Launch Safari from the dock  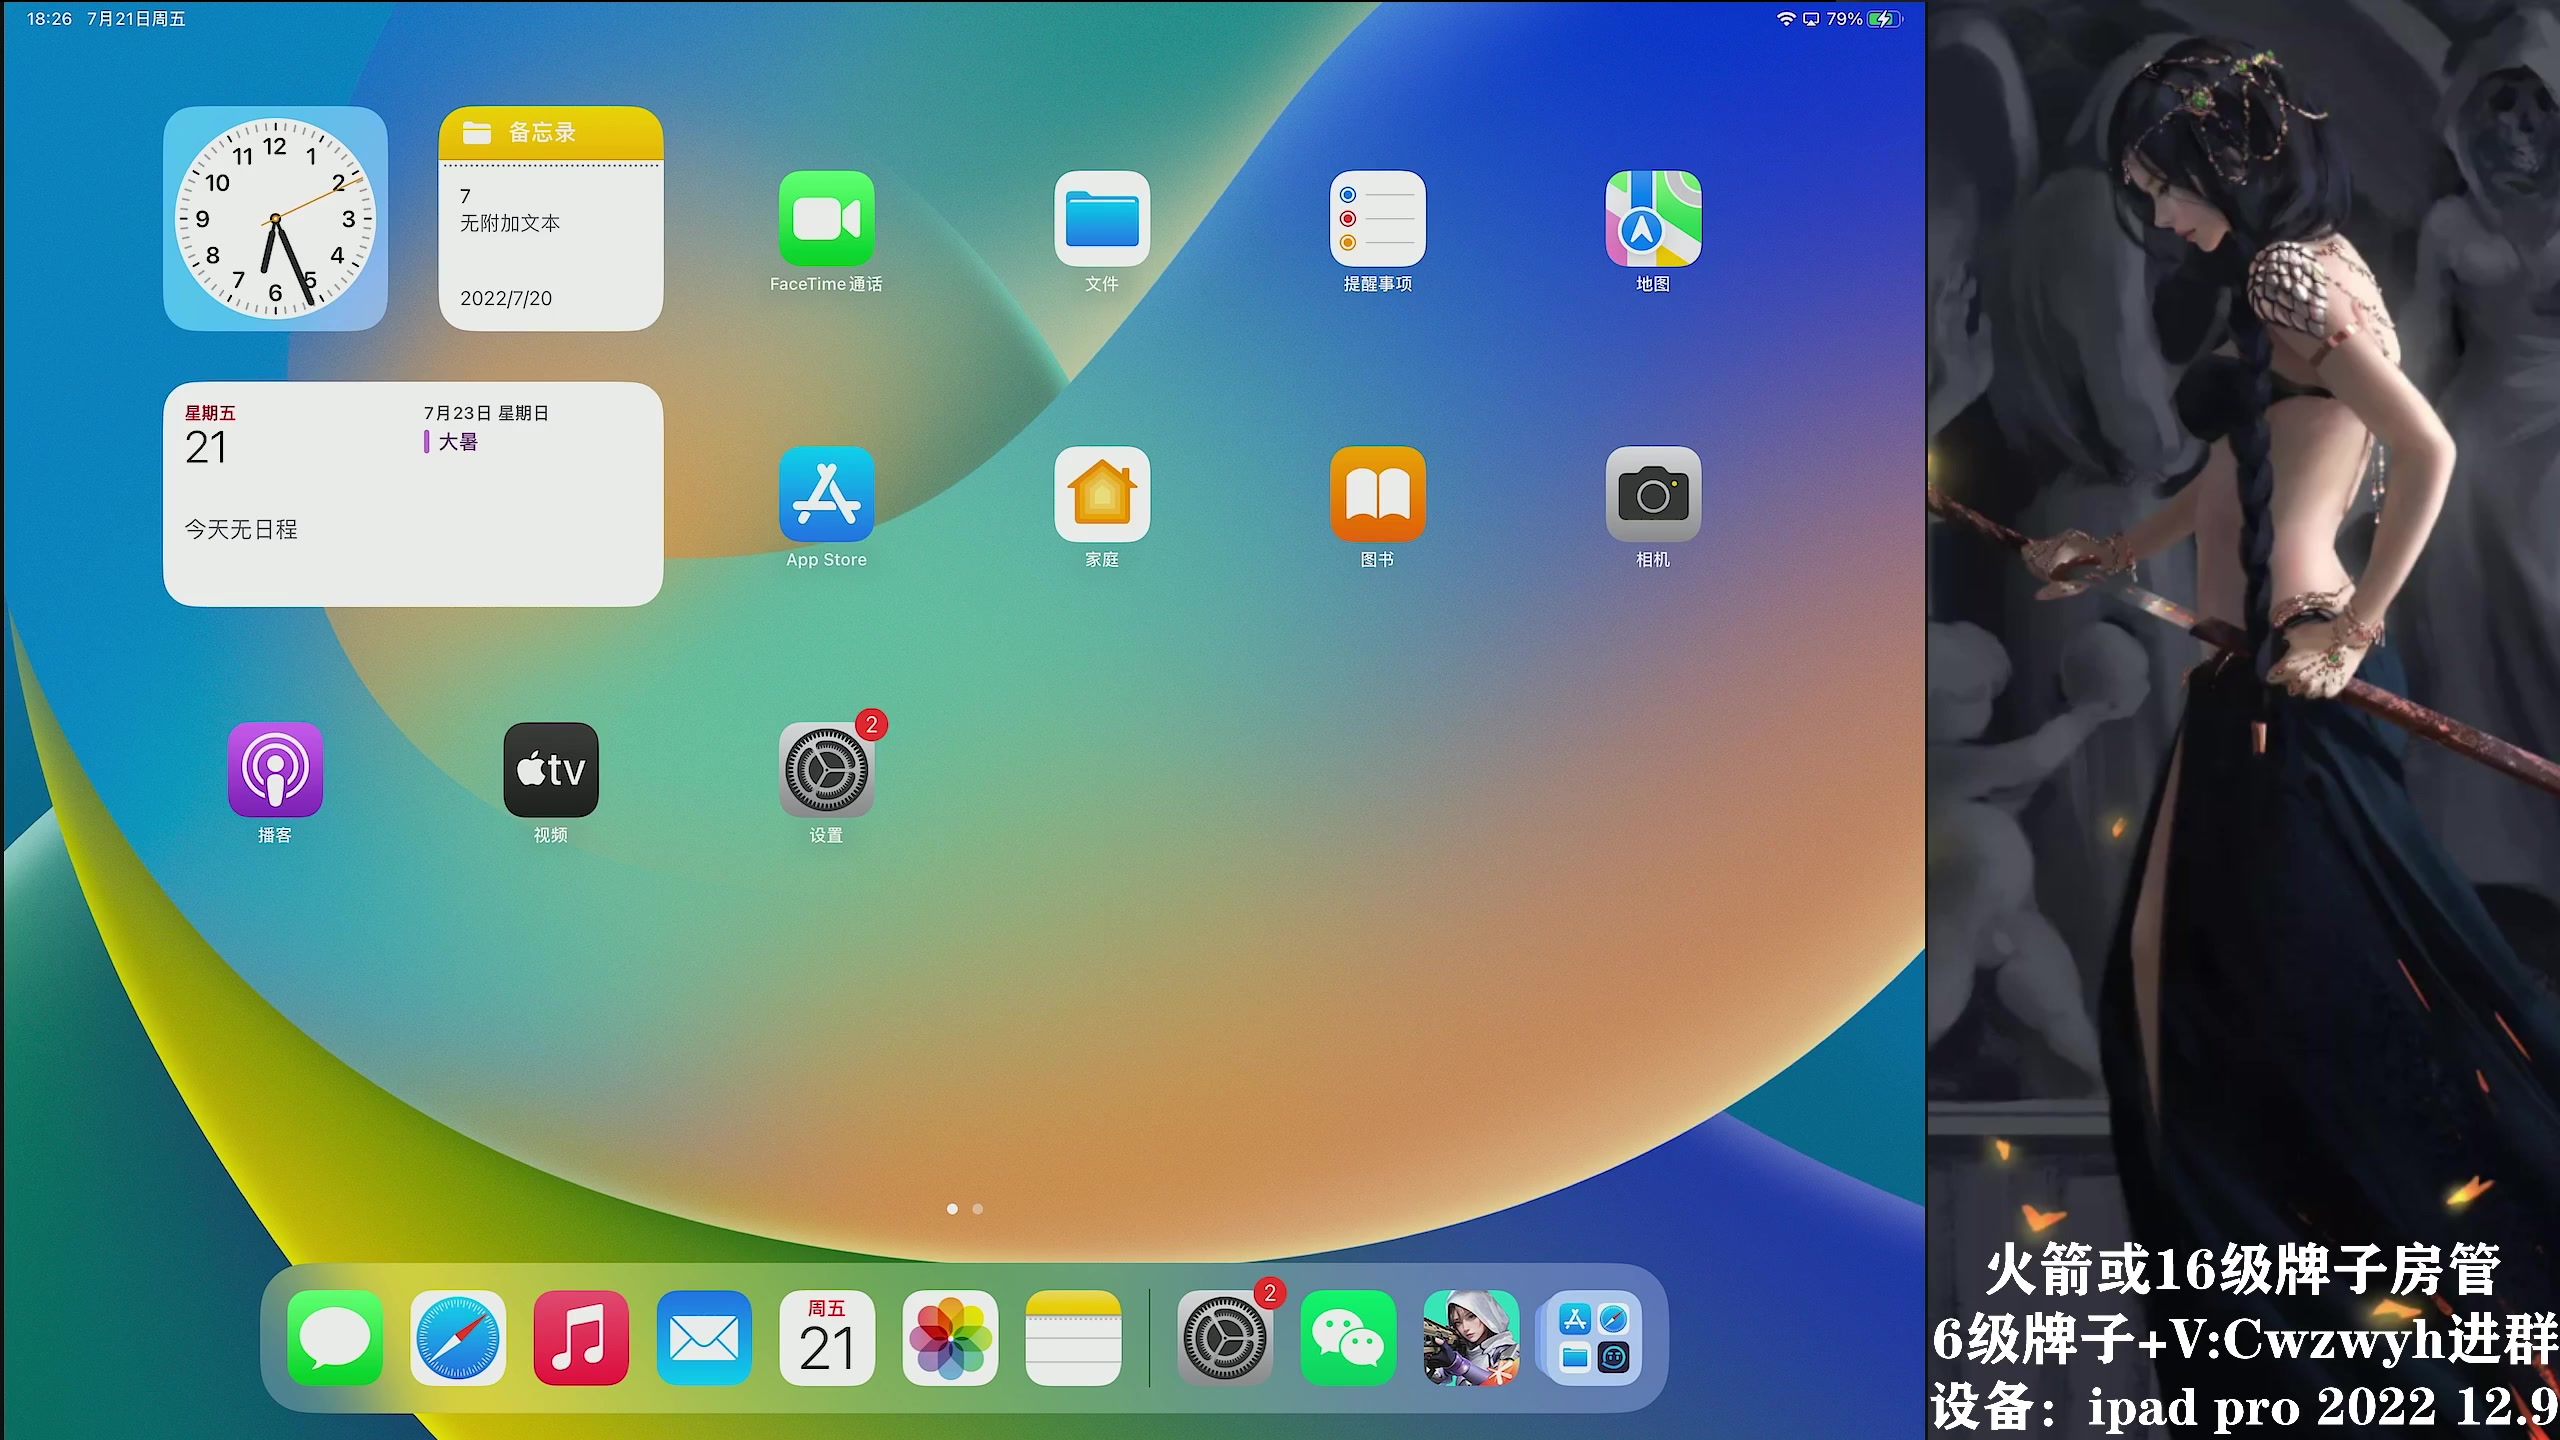pos(458,1338)
